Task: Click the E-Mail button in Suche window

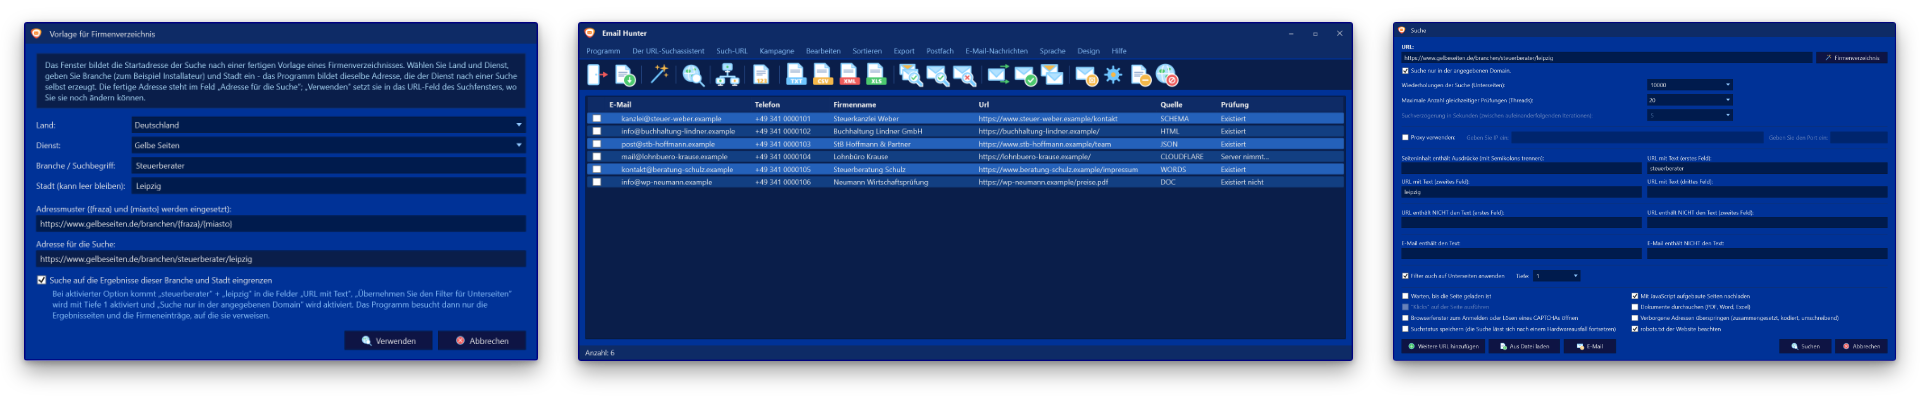Action: 1589,346
